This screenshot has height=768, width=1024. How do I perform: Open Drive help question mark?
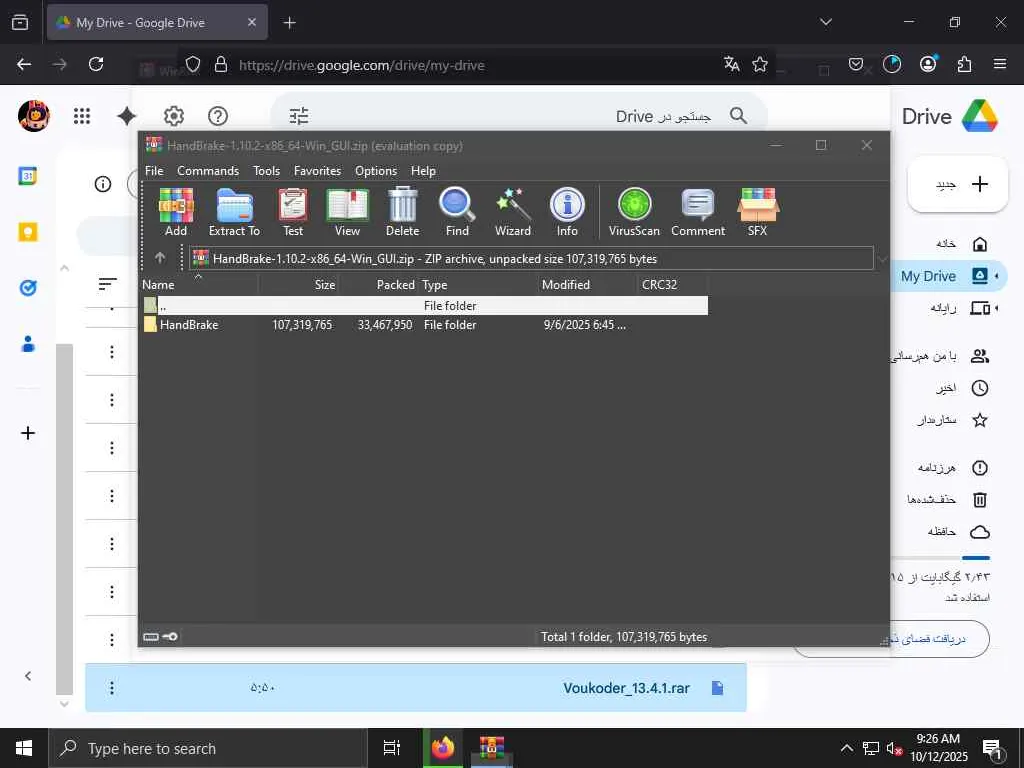click(x=217, y=116)
